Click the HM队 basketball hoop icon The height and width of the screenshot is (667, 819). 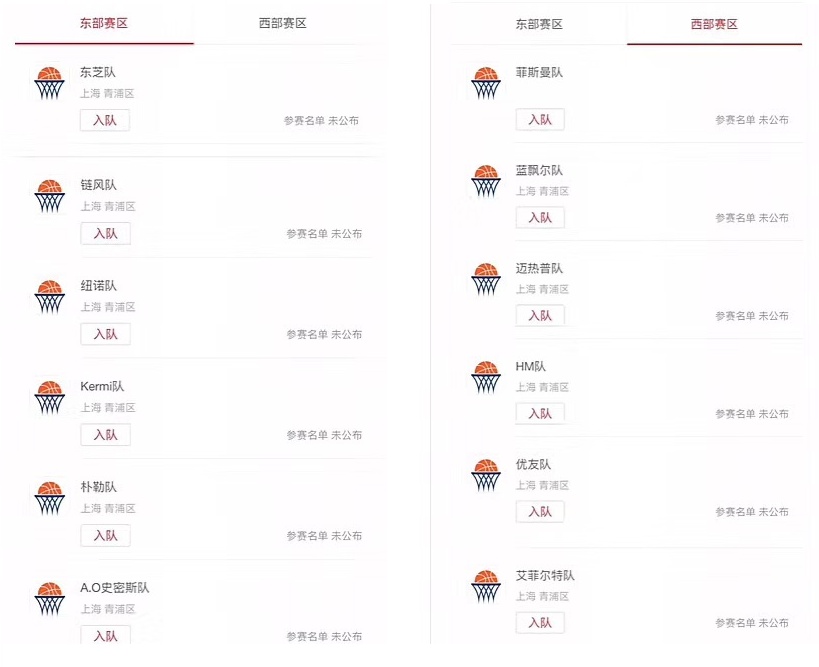tap(486, 377)
